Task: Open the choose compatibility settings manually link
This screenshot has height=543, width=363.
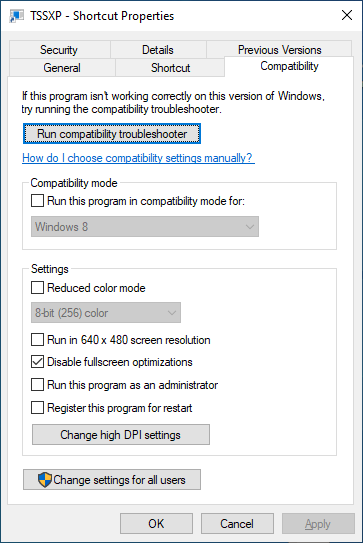Action: (x=138, y=158)
